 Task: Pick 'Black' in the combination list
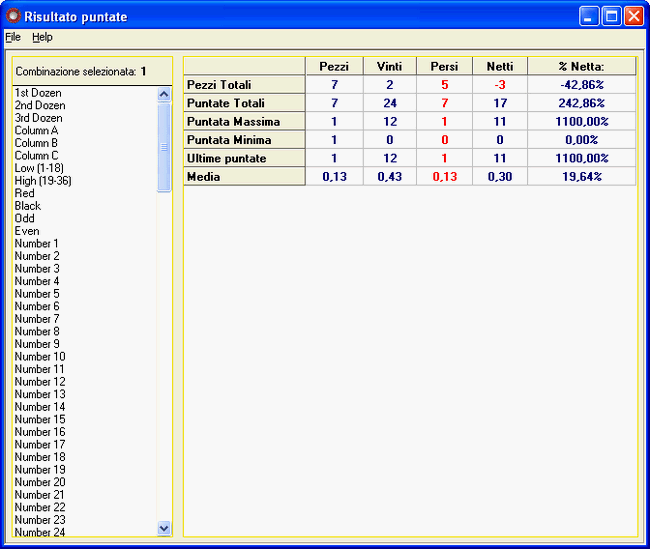27,206
